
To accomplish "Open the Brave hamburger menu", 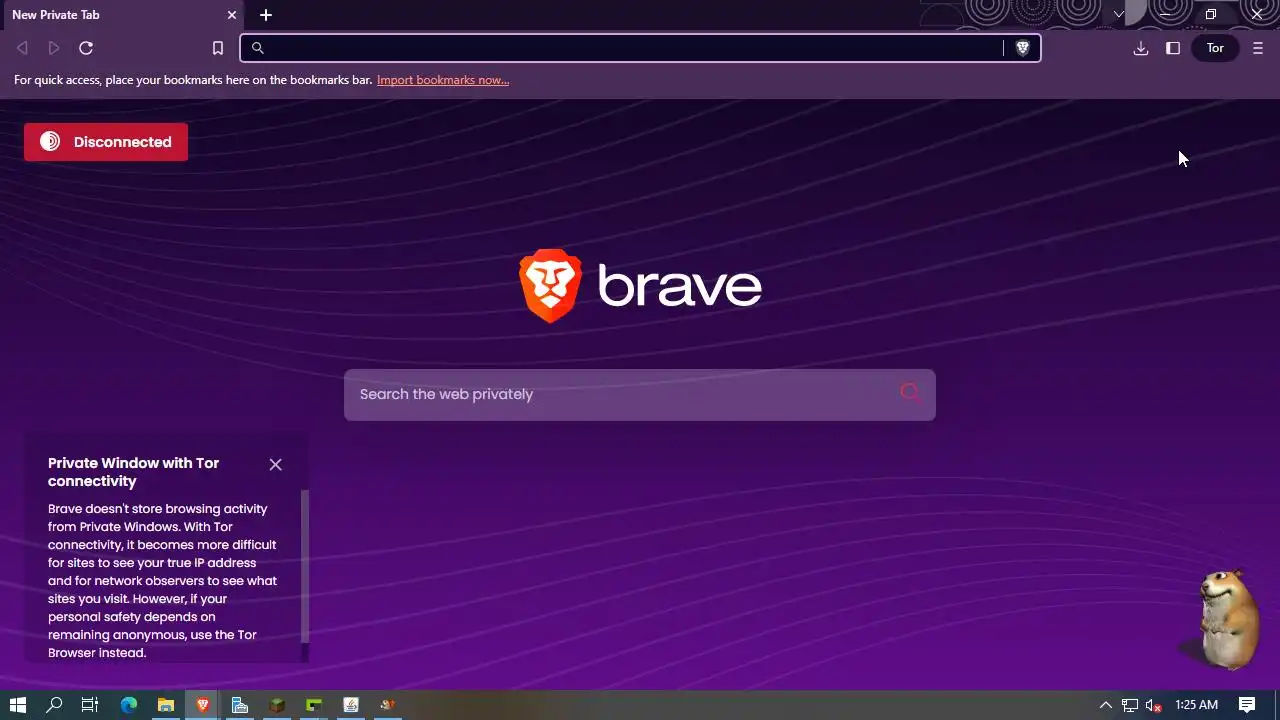I will tap(1258, 48).
